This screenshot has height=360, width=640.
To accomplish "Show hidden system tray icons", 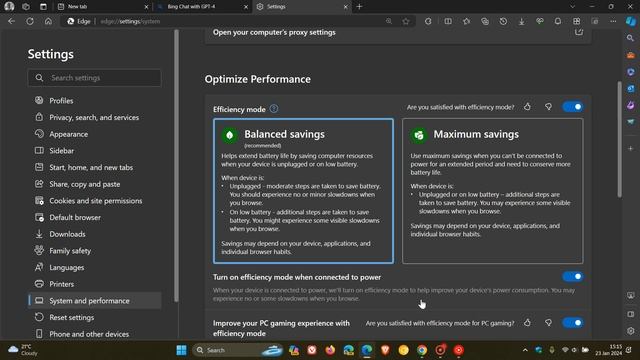I will click(525, 350).
